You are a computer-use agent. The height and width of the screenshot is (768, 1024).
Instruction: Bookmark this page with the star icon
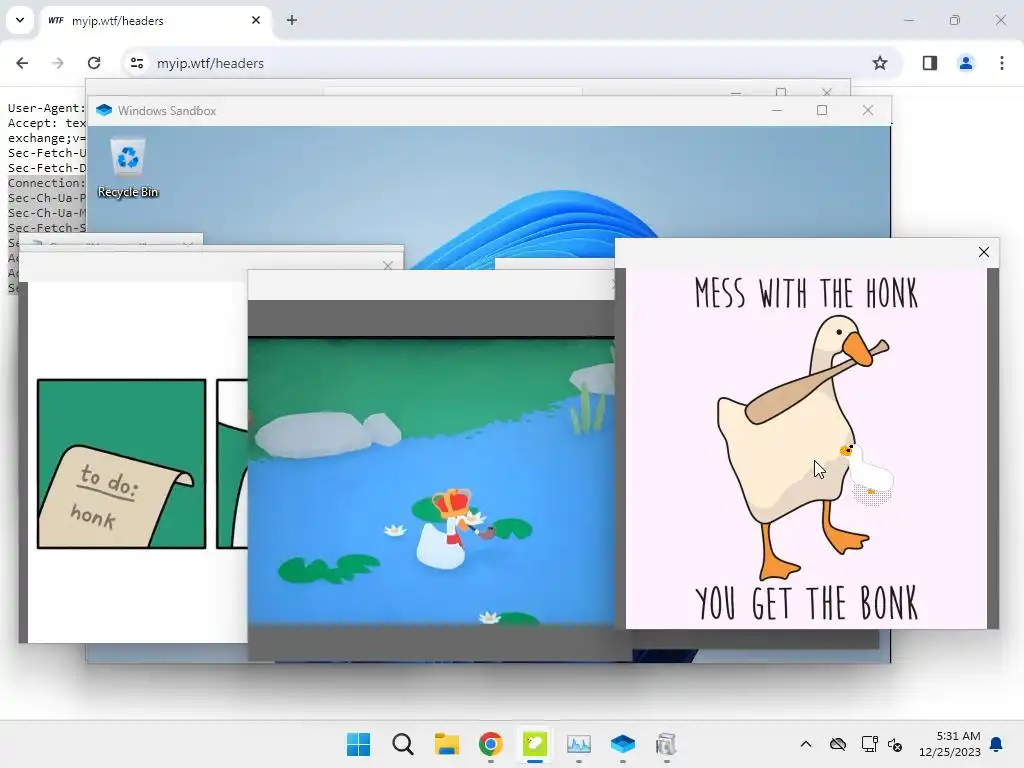click(880, 63)
